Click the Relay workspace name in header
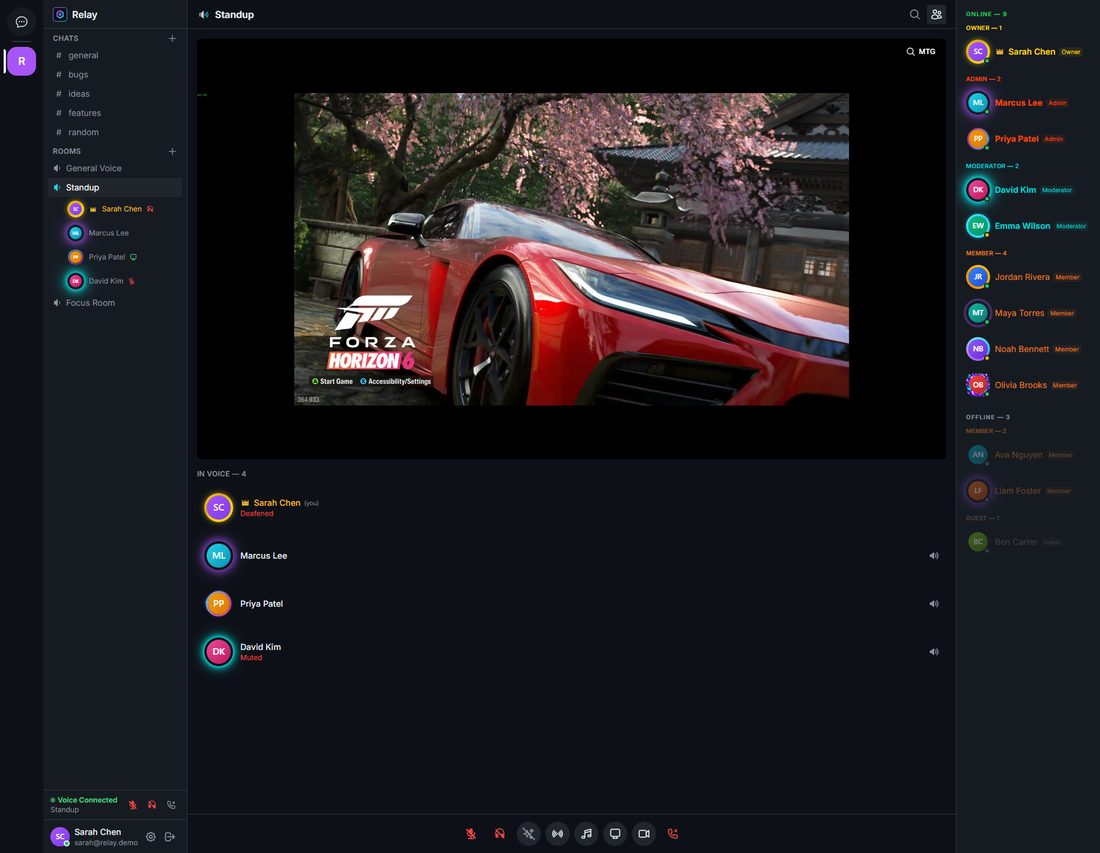Screen dimensions: 1100x853 pos(84,14)
